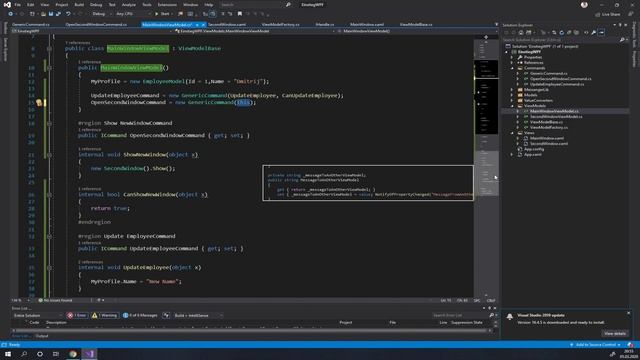Click the Cortana circle taskbar icon
640x360 pixels.
(x=40, y=354)
